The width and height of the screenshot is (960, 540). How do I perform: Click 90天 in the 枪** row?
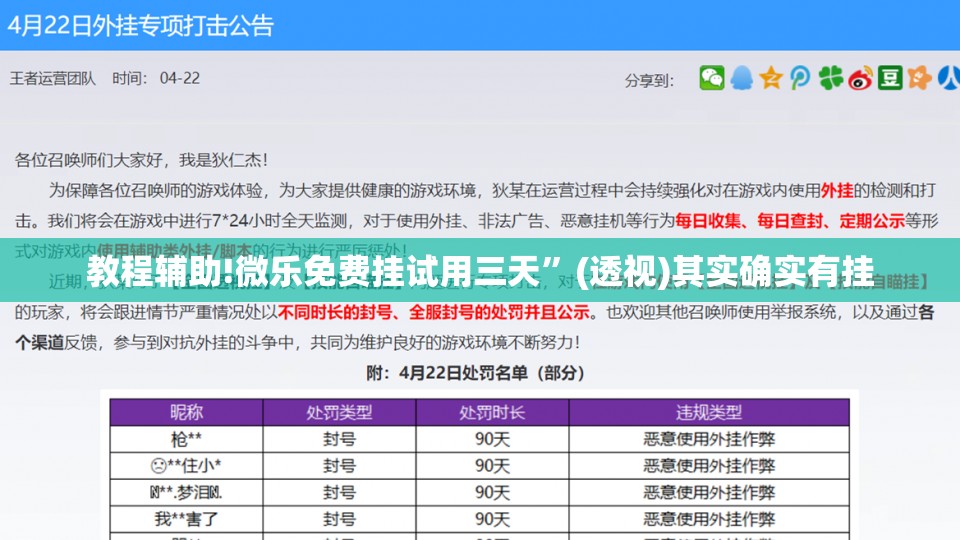pyautogui.click(x=492, y=439)
